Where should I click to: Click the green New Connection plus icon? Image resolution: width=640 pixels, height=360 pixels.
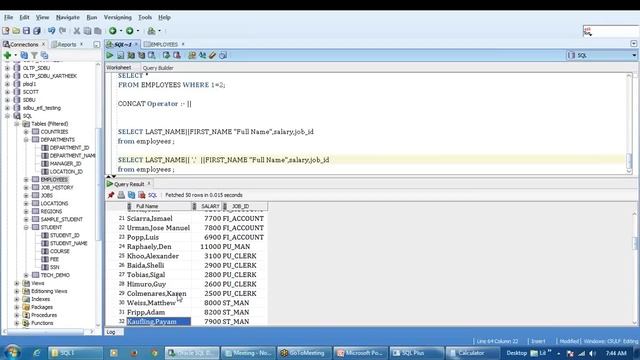(7, 55)
